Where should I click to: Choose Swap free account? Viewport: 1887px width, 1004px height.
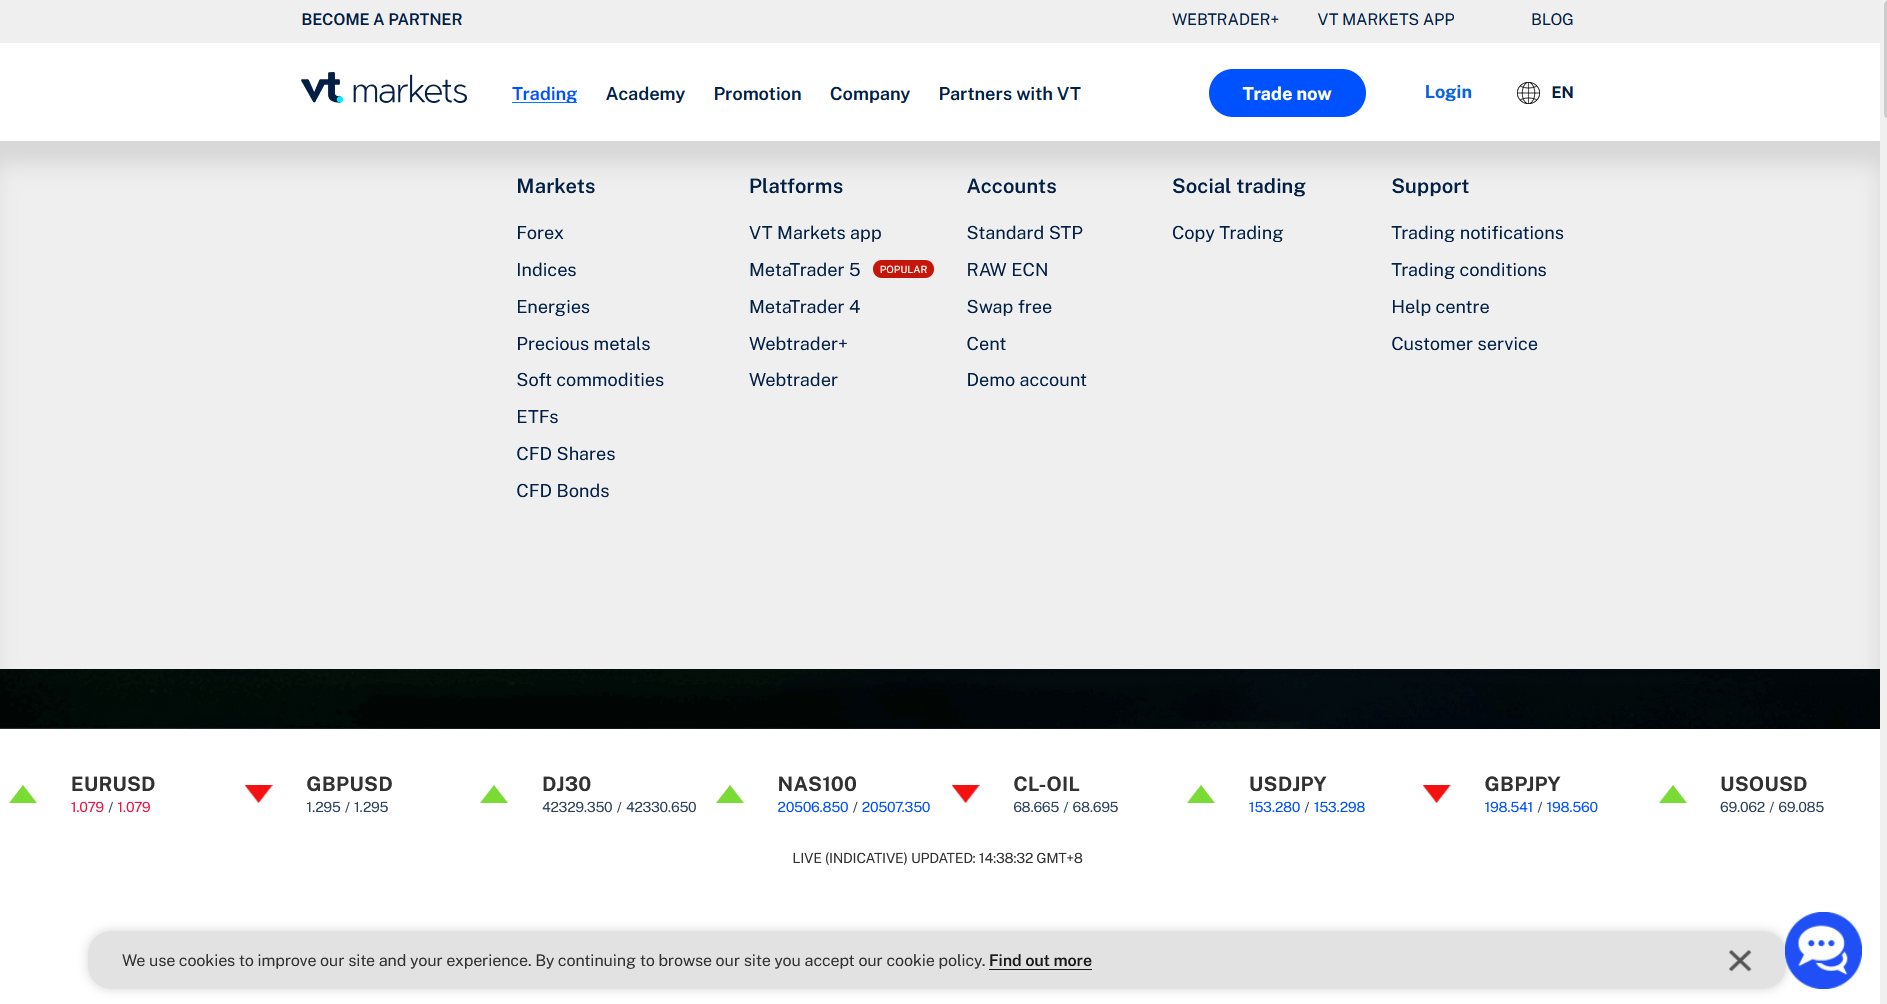click(1009, 307)
